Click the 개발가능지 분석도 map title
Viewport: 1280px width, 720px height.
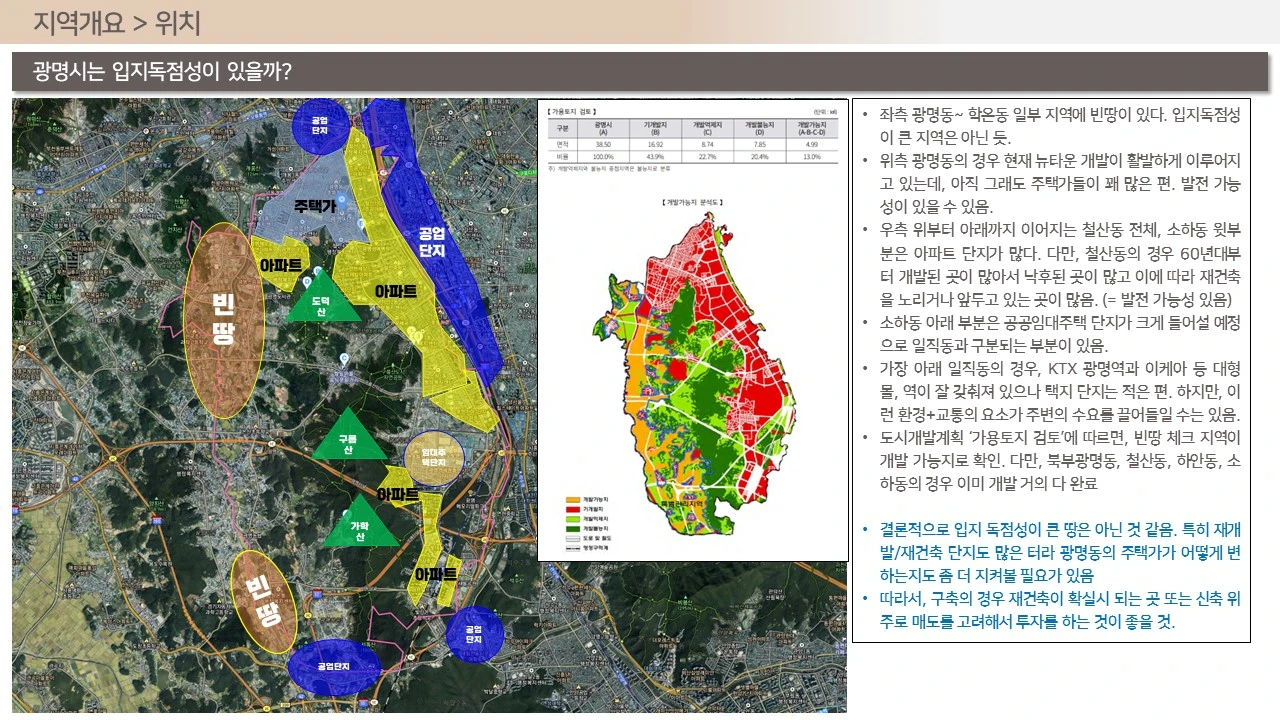[x=693, y=203]
